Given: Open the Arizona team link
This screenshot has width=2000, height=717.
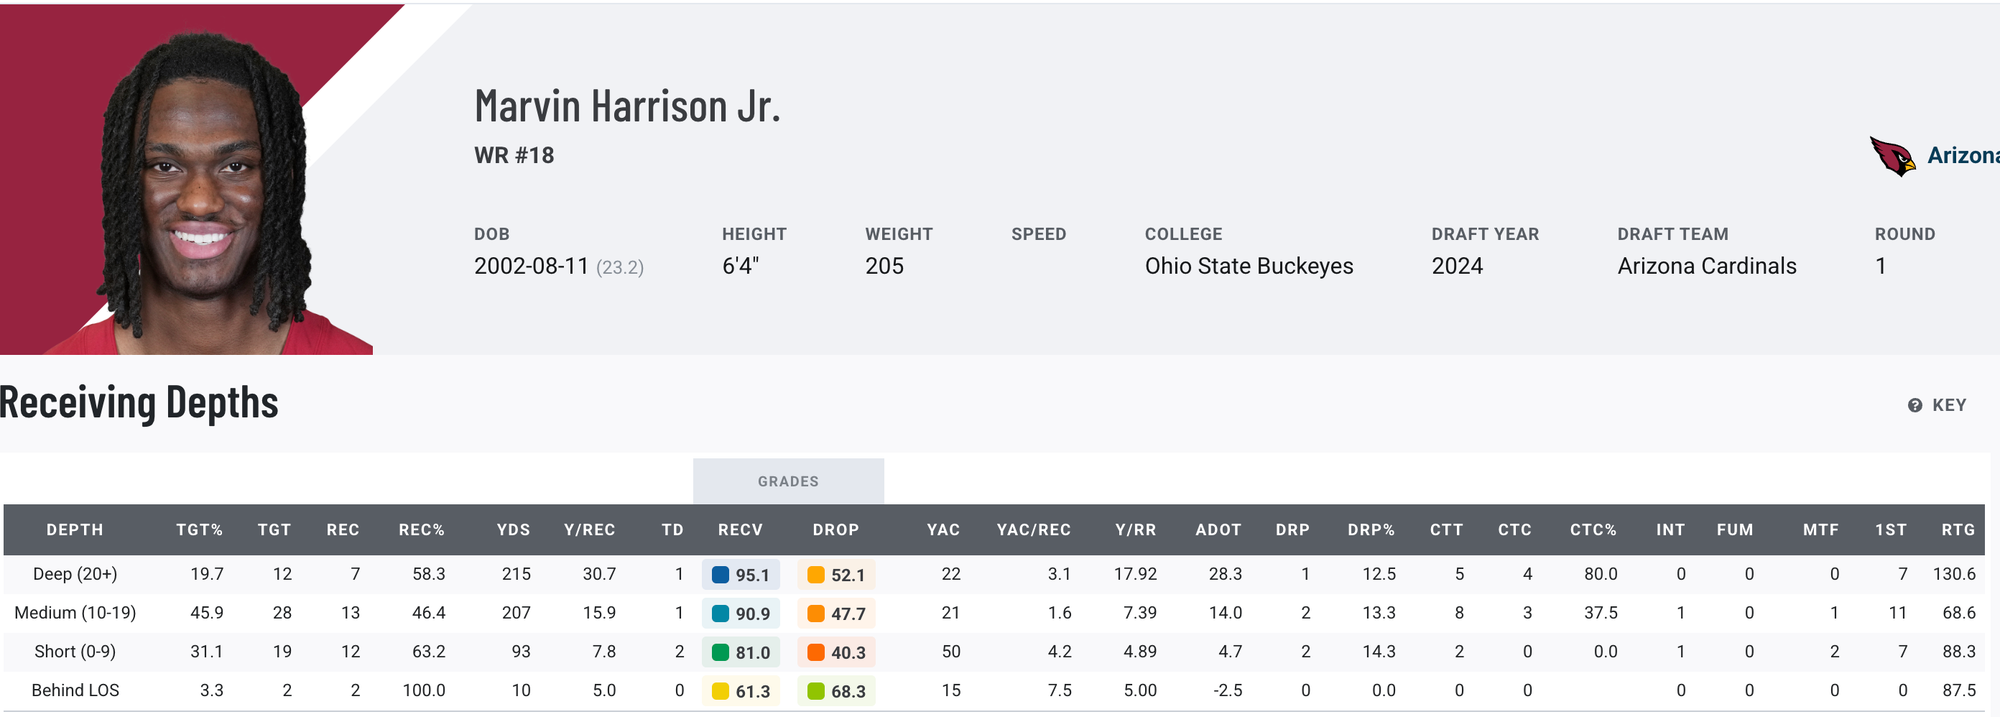Looking at the screenshot, I should (x=1962, y=156).
